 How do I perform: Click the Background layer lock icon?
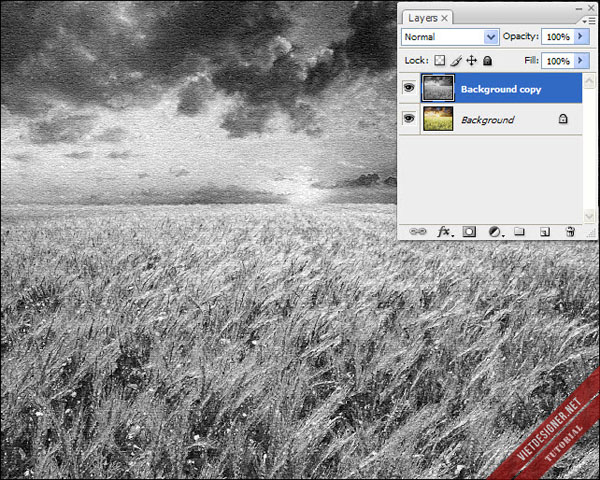click(x=563, y=119)
